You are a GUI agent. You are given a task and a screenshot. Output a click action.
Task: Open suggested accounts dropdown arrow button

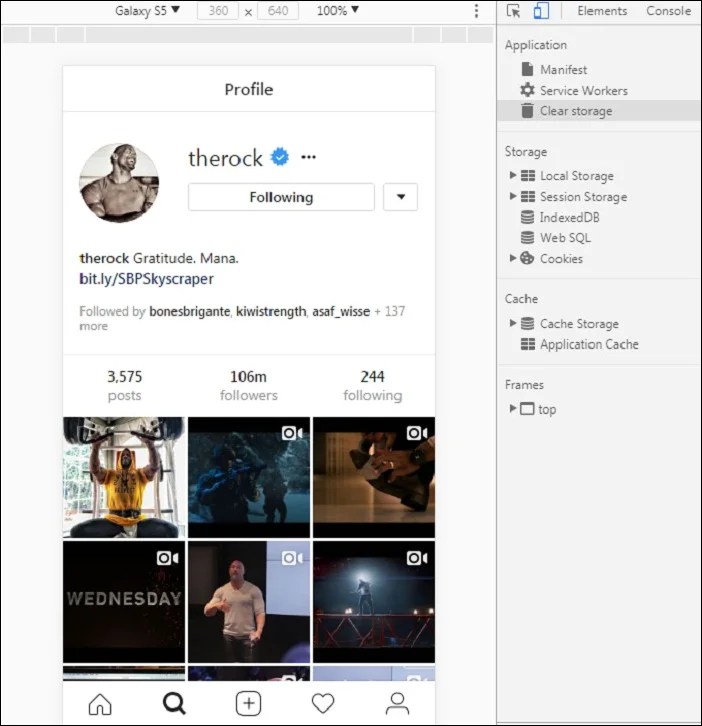401,197
